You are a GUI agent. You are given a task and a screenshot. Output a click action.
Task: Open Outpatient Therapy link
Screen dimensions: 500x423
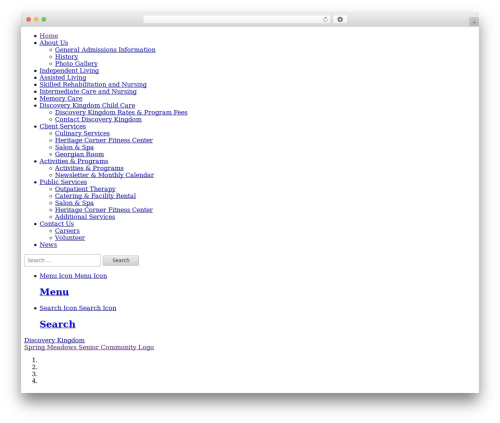(x=85, y=189)
